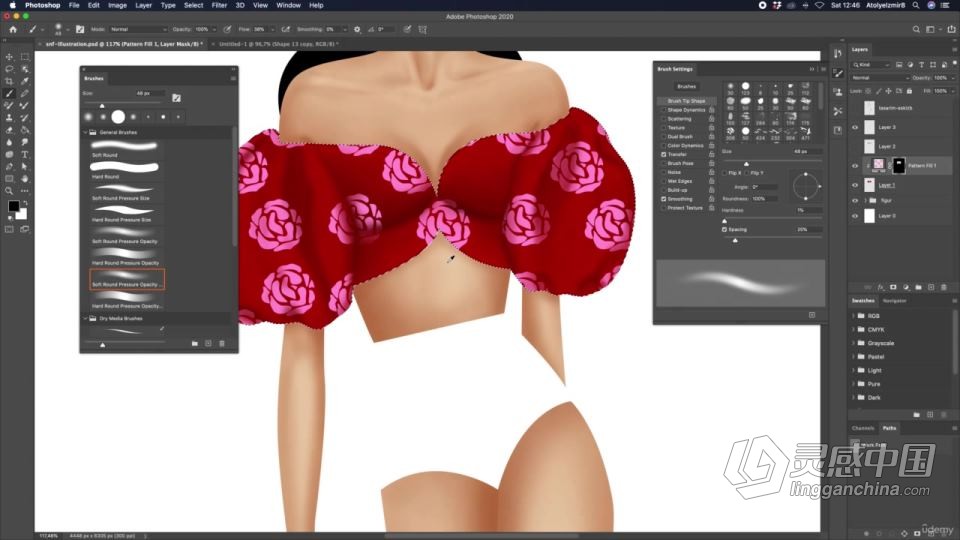Image resolution: width=960 pixels, height=540 pixels.
Task: Click the search icon in options bar
Action: (x=916, y=29)
